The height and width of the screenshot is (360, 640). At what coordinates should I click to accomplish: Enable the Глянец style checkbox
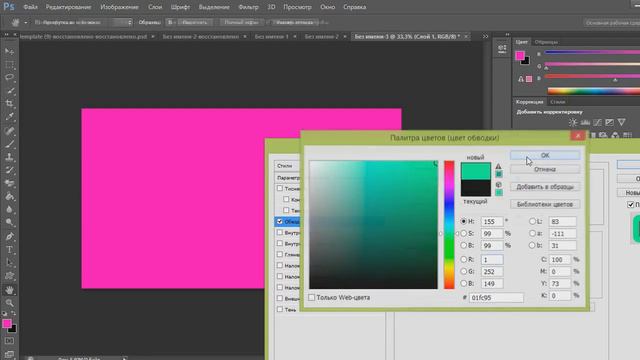click(280, 254)
